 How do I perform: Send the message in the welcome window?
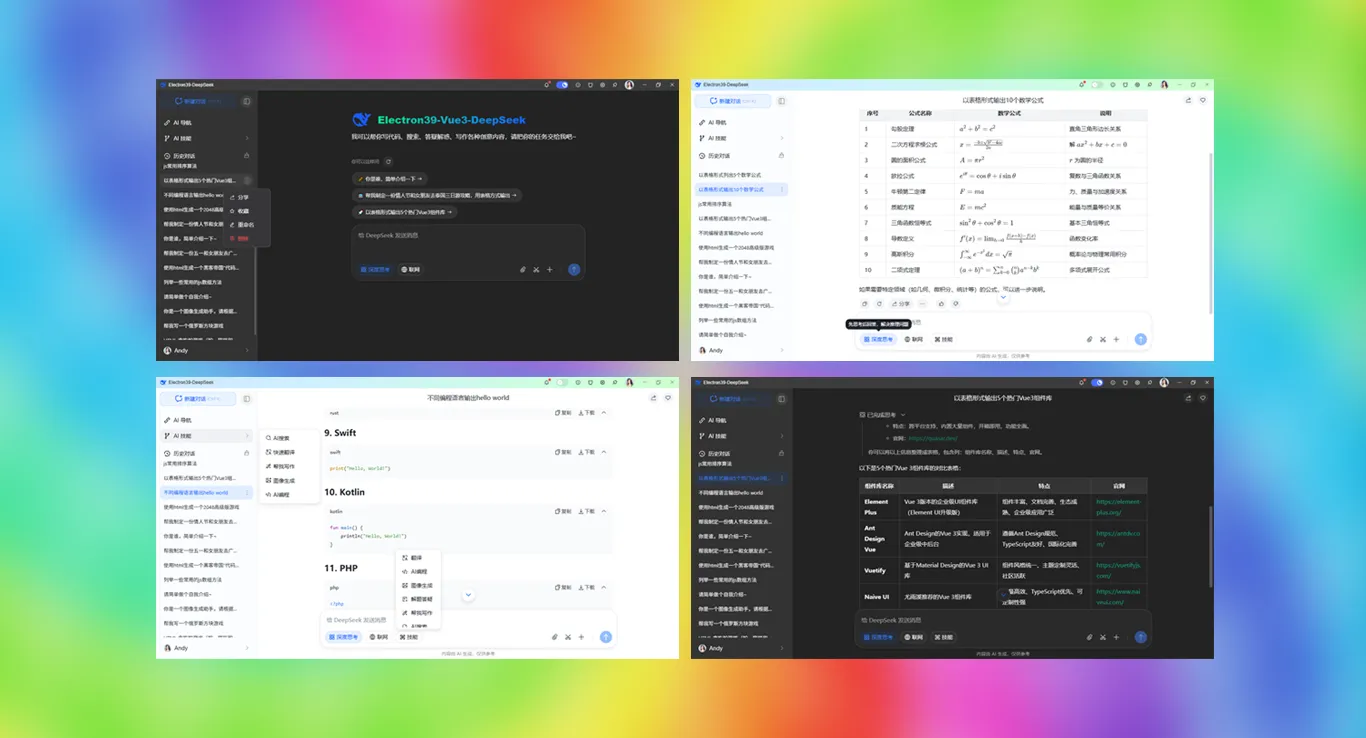(574, 269)
